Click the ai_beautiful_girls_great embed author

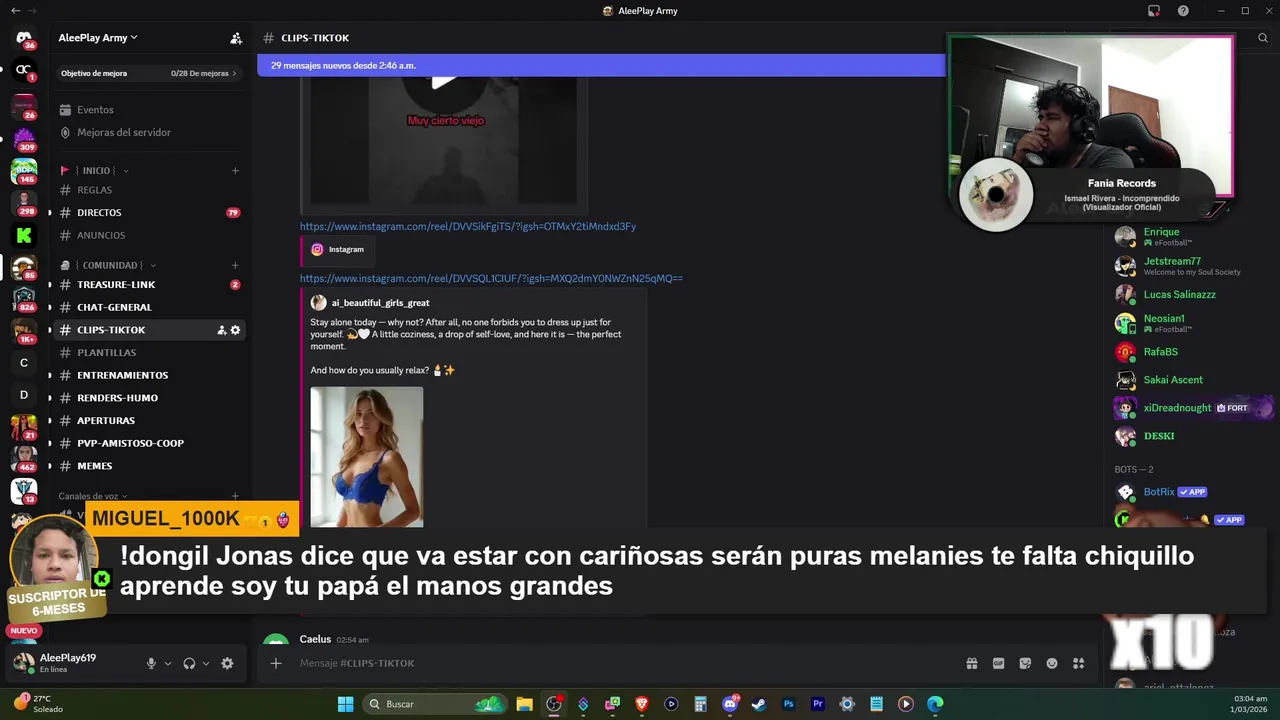tap(380, 303)
